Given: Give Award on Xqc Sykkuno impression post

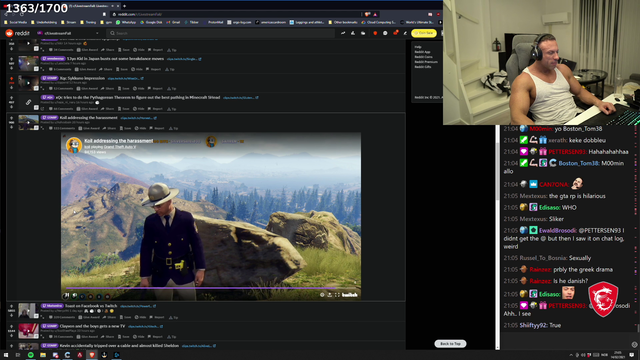Looking at the screenshot, I should [x=87, y=89].
